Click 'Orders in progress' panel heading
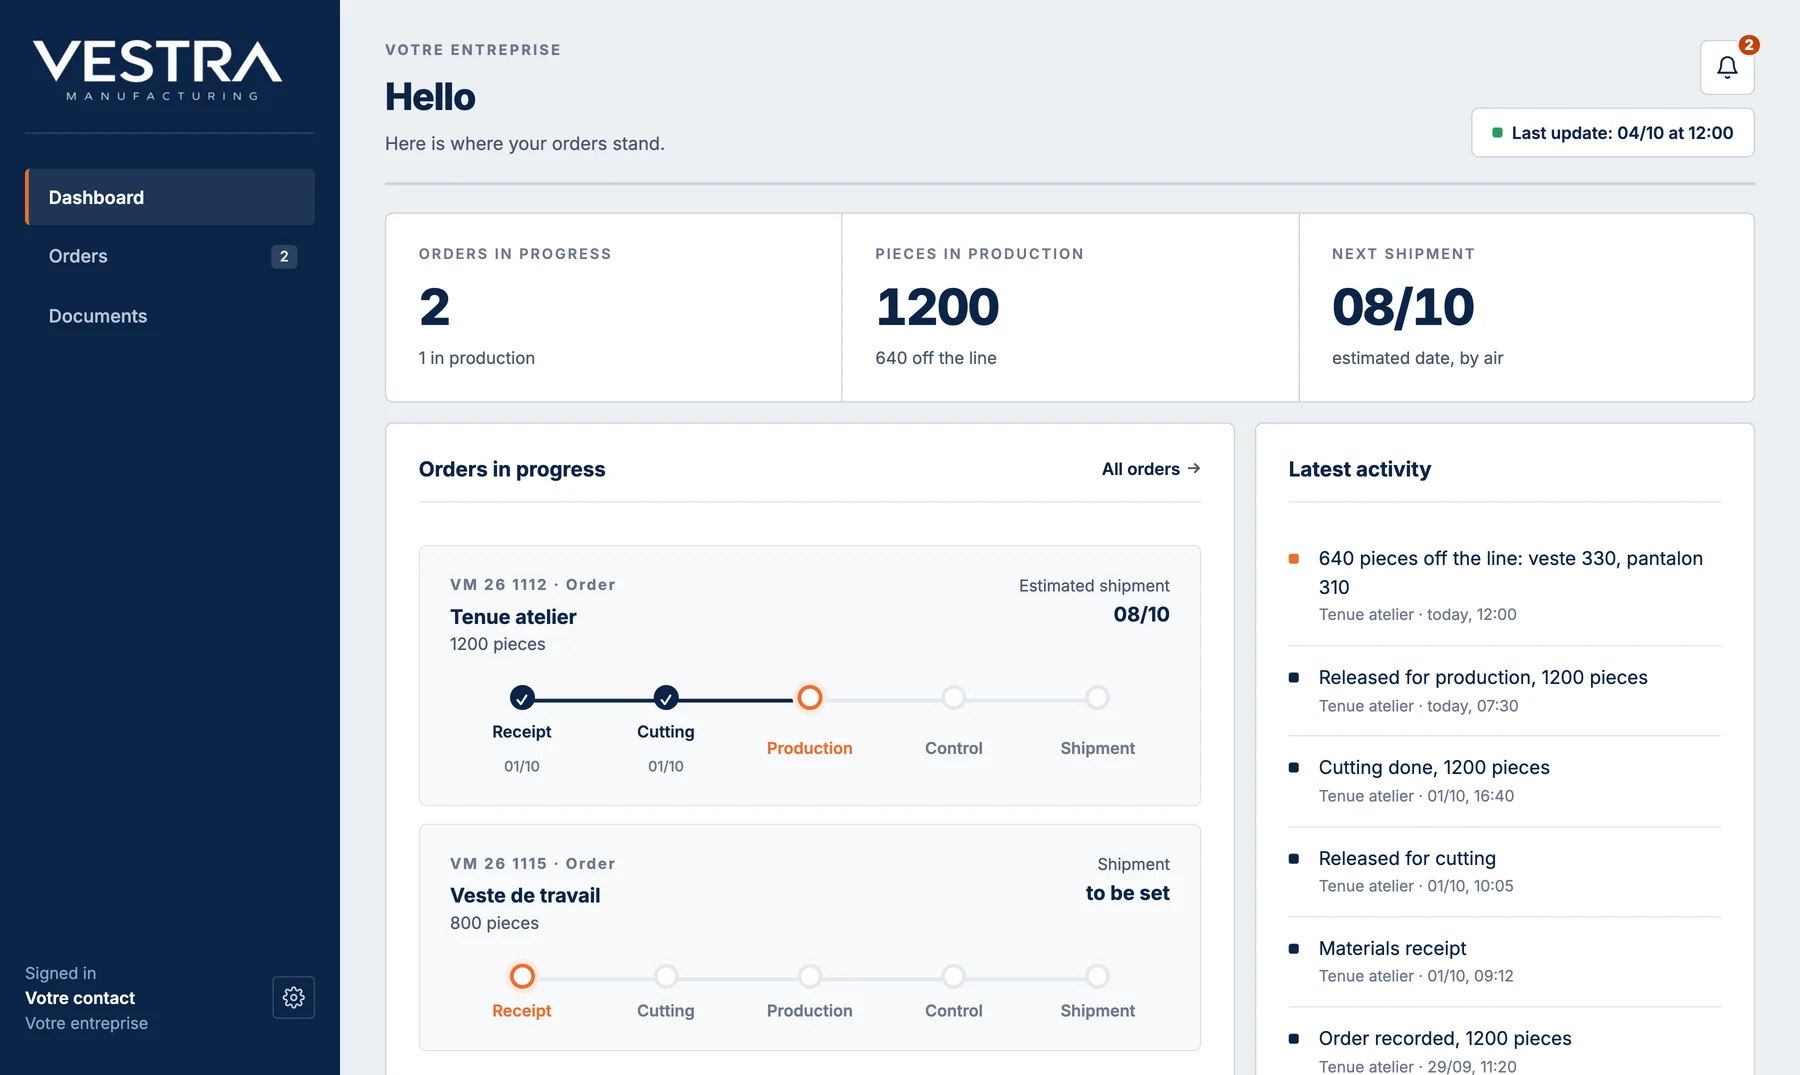The image size is (1800, 1075). click(512, 469)
